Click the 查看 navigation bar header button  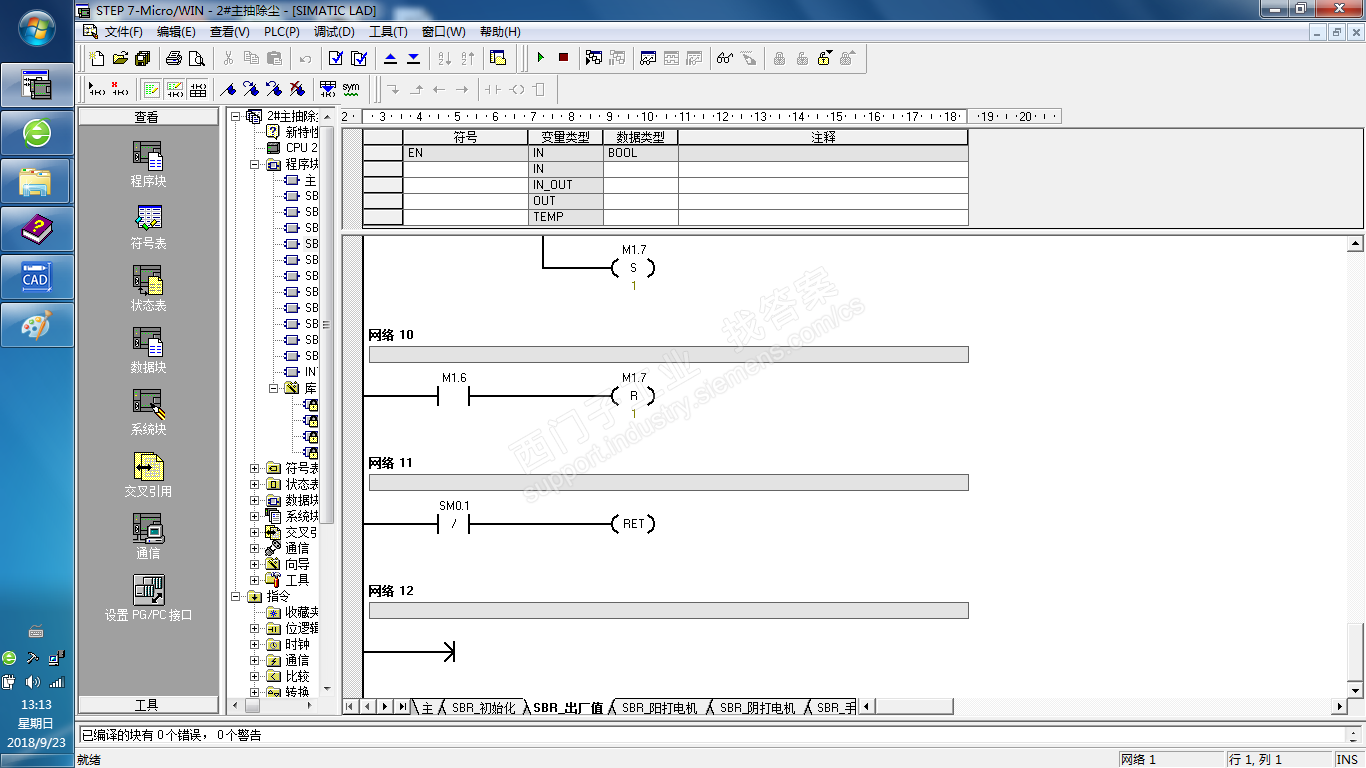click(147, 117)
